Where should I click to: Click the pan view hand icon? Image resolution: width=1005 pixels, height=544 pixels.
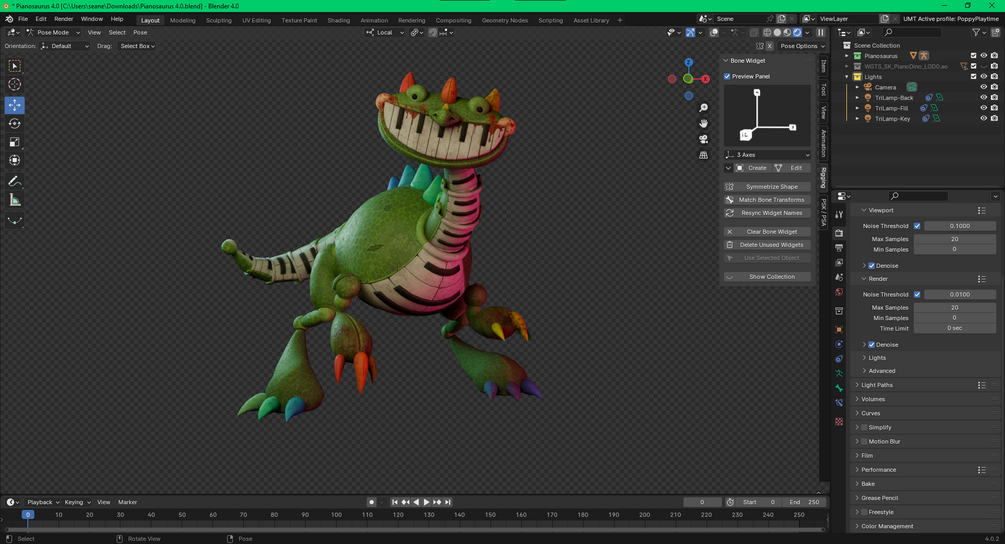(x=704, y=123)
